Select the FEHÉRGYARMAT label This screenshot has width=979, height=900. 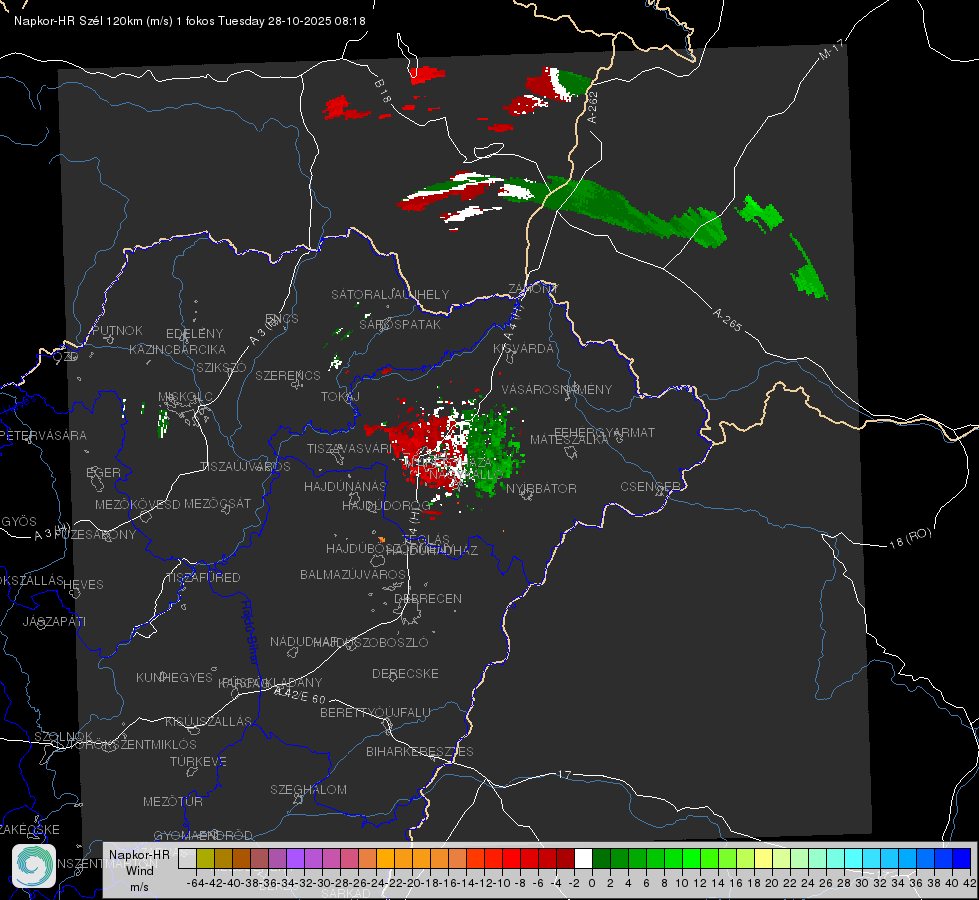pyautogui.click(x=604, y=432)
